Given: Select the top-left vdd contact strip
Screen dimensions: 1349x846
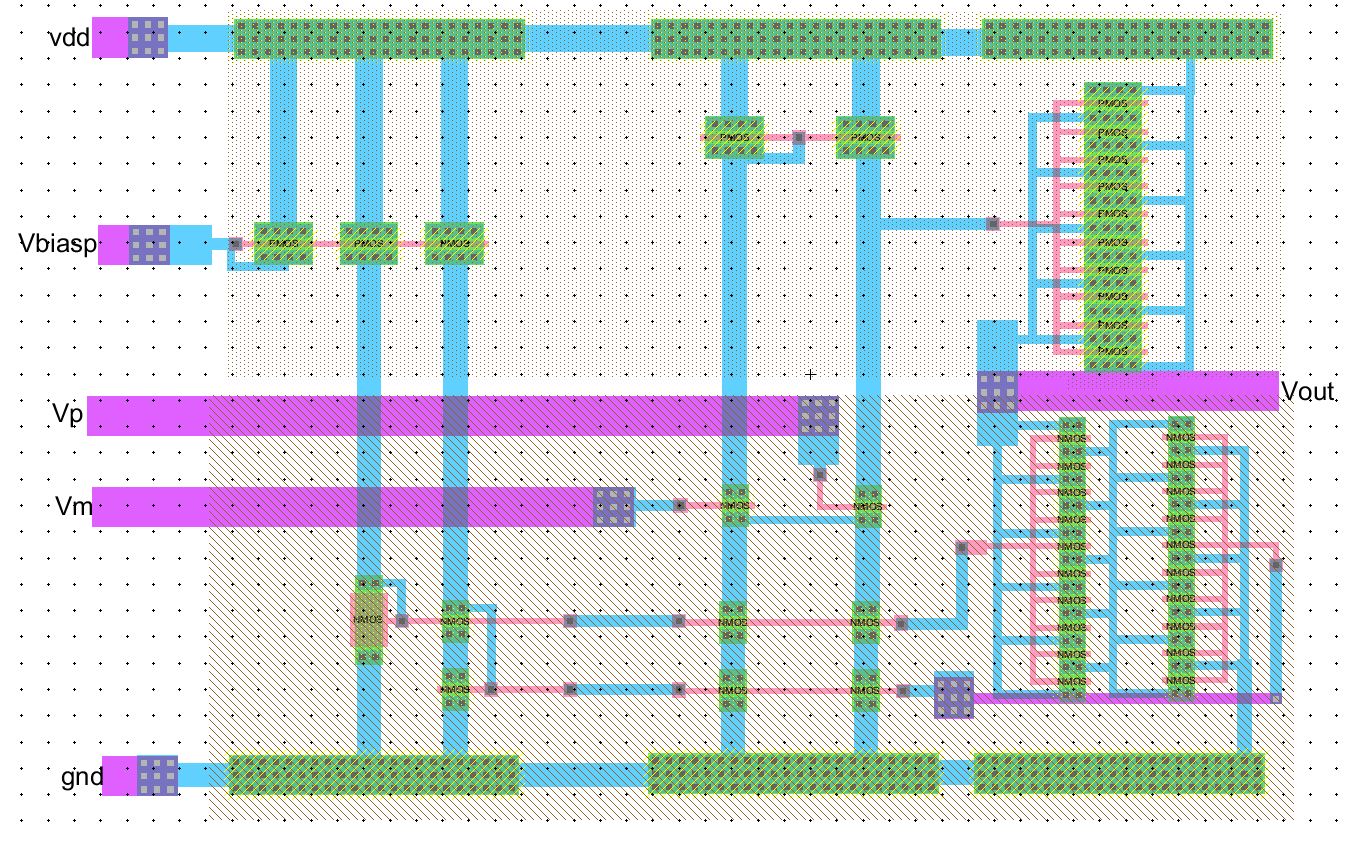Looking at the screenshot, I should [x=379, y=38].
